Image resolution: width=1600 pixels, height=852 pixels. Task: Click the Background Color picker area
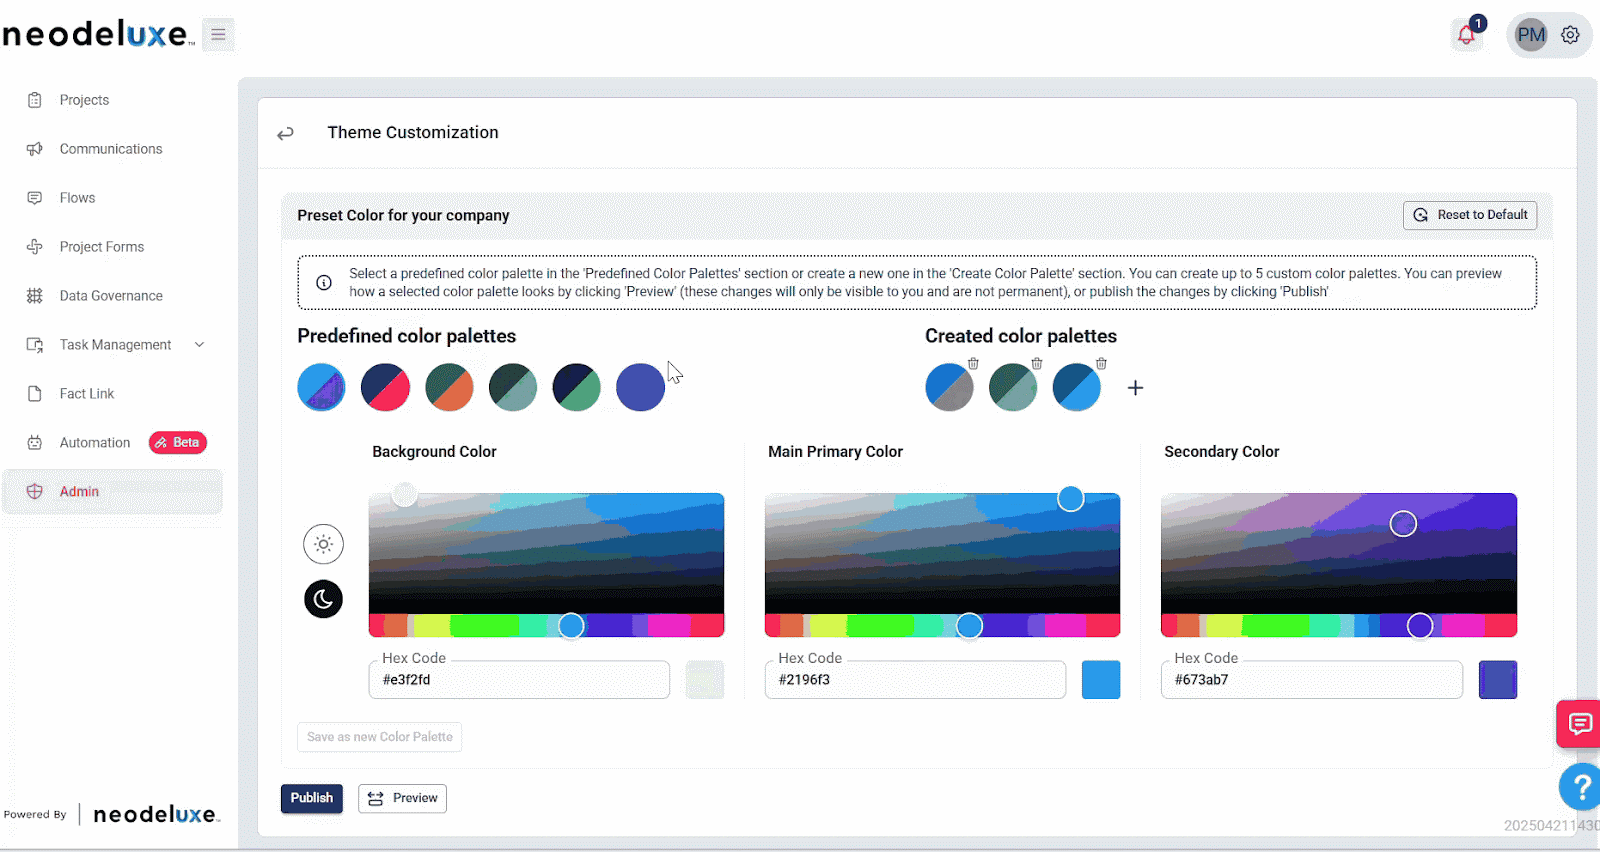546,553
